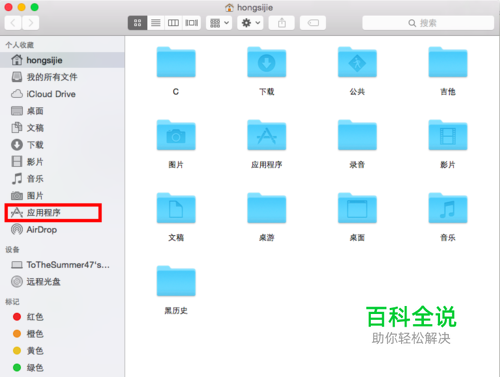Close the Finder window with red button
500x377 pixels.
pos(9,7)
